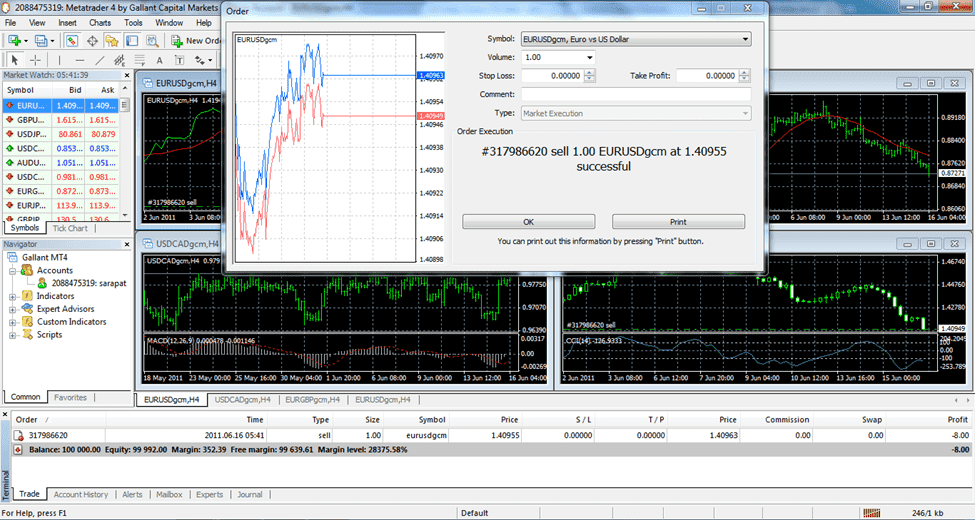Switch to the Account History tab

coord(81,494)
